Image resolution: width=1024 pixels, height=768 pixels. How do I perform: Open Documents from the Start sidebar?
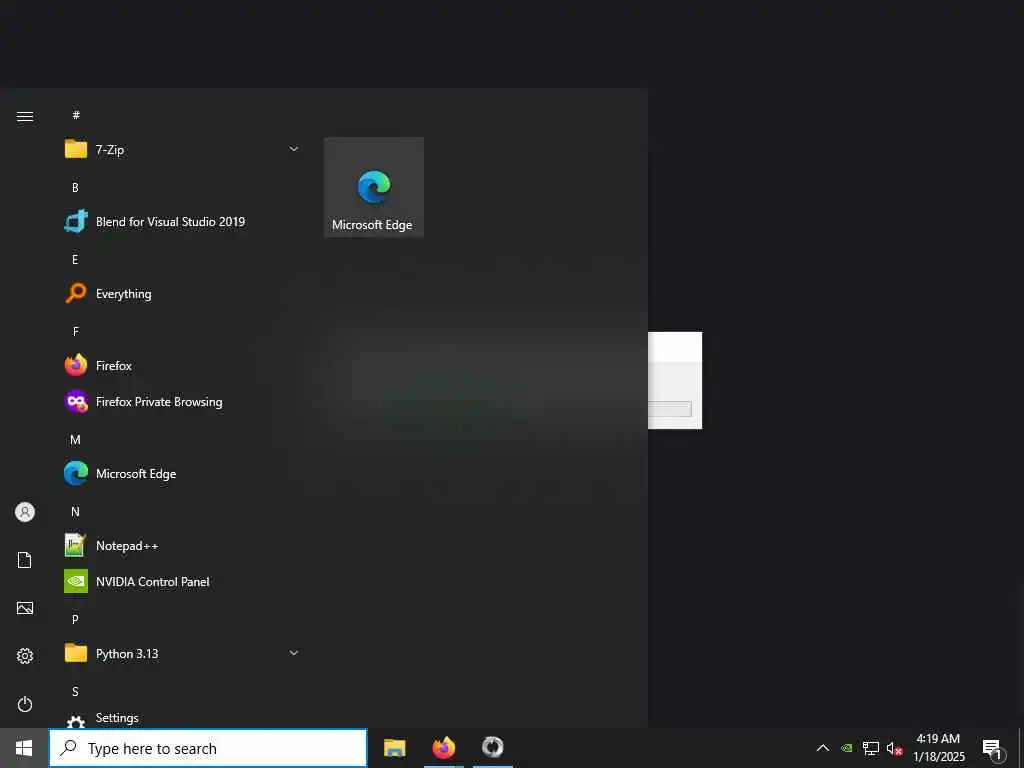(25, 560)
